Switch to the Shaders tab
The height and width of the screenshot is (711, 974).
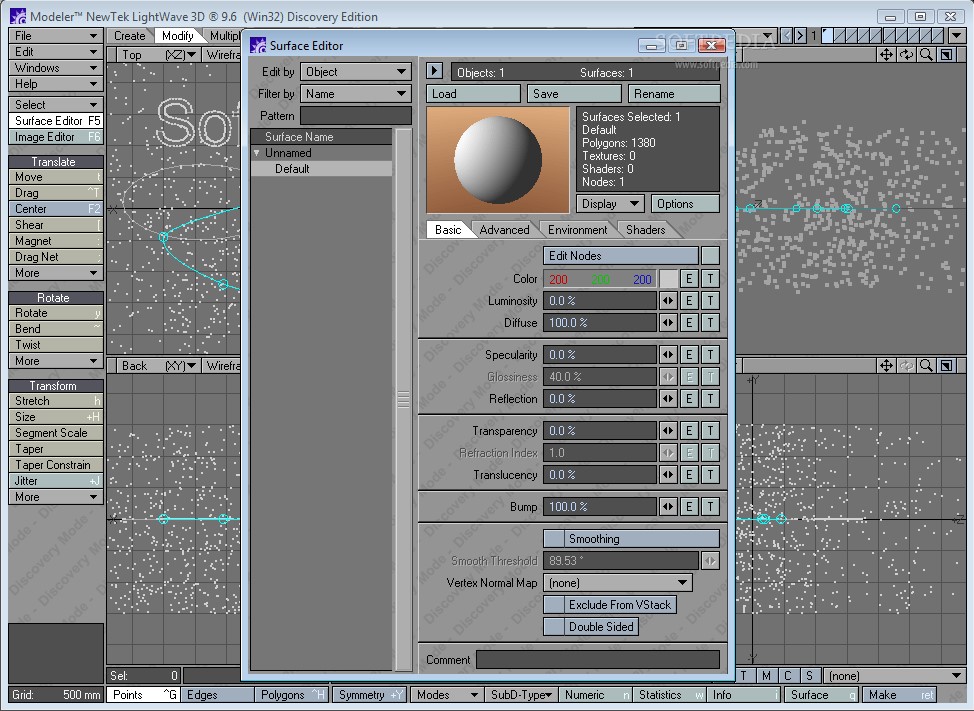(646, 229)
